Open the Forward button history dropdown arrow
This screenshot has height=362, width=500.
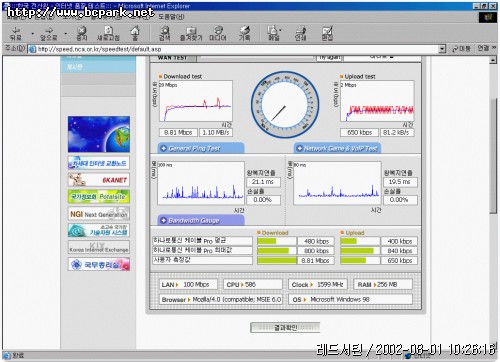click(x=66, y=34)
